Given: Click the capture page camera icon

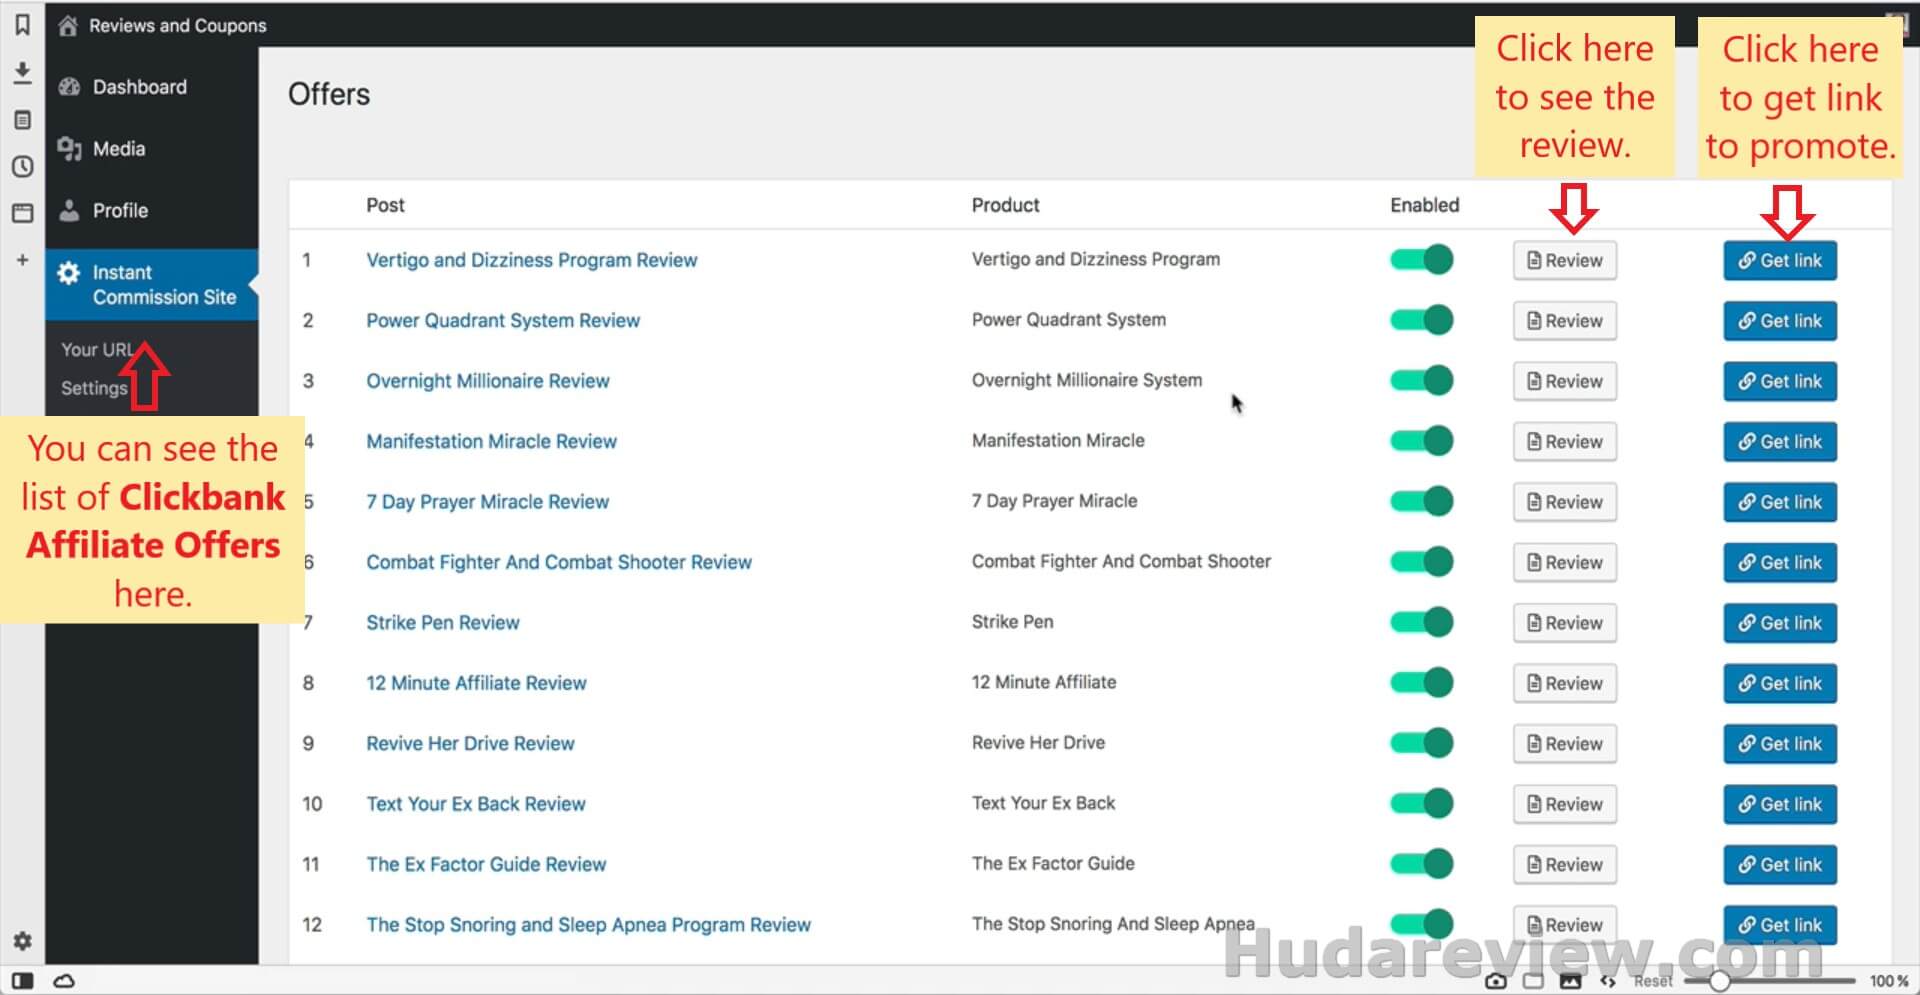Looking at the screenshot, I should coord(1496,981).
